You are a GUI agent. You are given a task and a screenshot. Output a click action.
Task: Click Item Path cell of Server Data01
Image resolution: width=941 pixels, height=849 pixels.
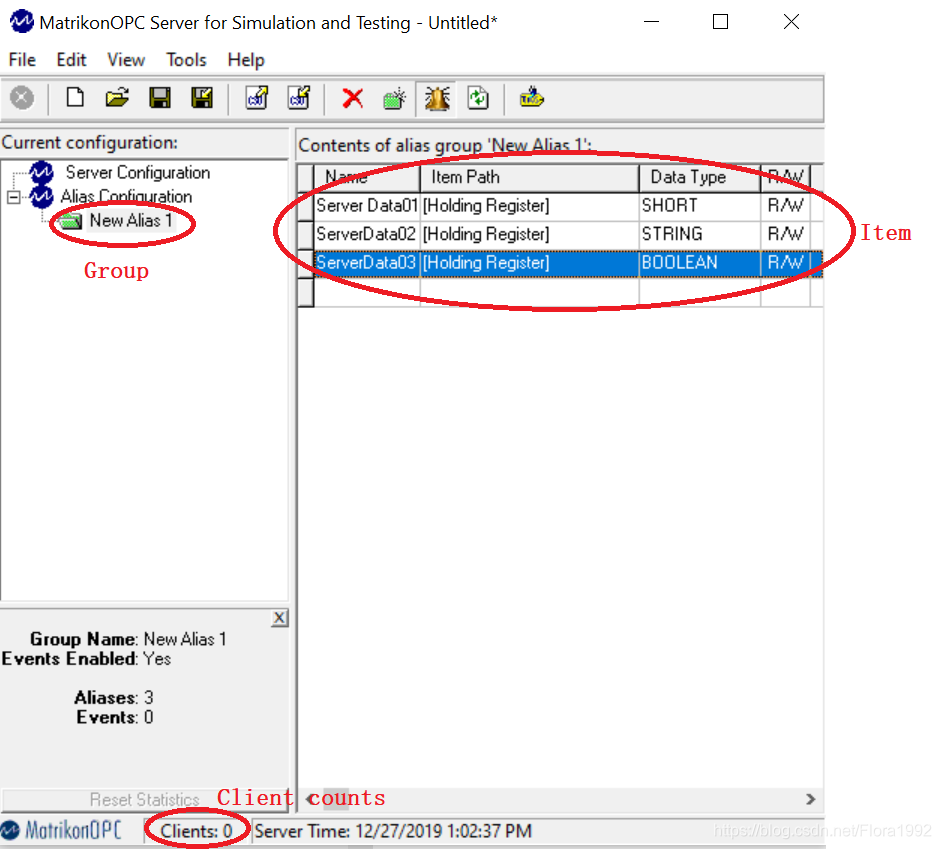click(529, 206)
